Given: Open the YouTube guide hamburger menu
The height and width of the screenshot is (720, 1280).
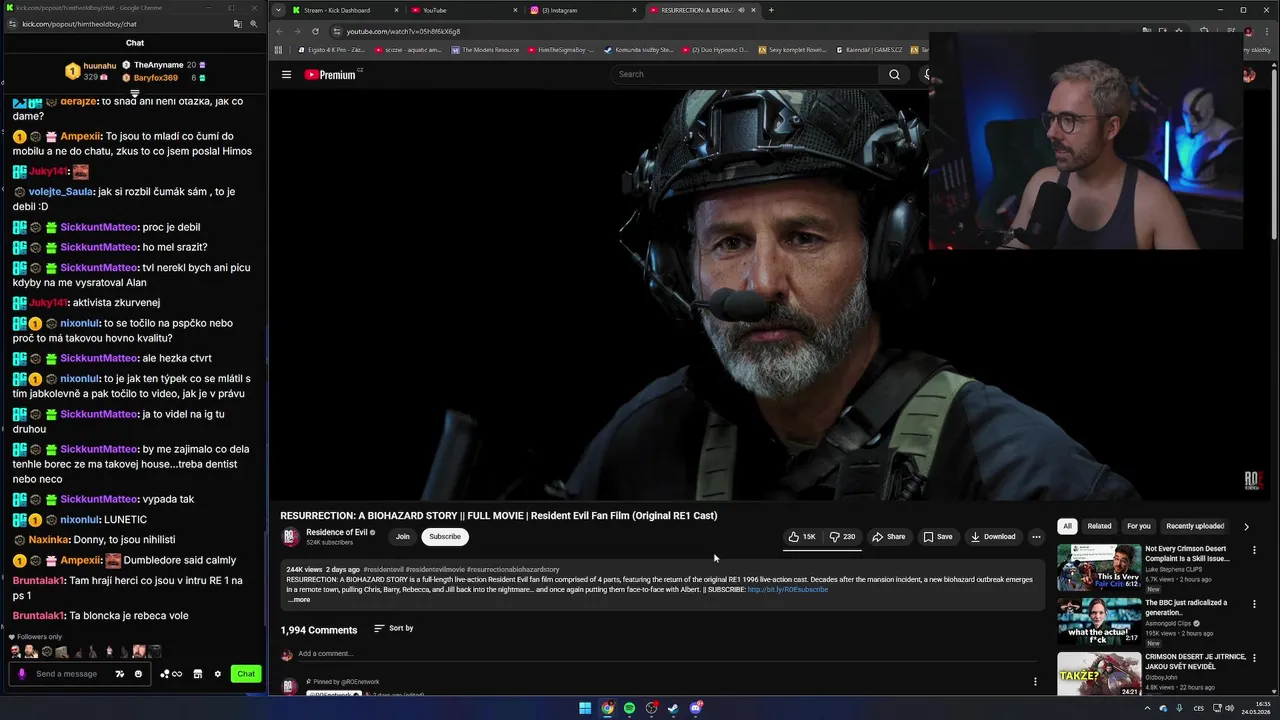Looking at the screenshot, I should point(286,74).
